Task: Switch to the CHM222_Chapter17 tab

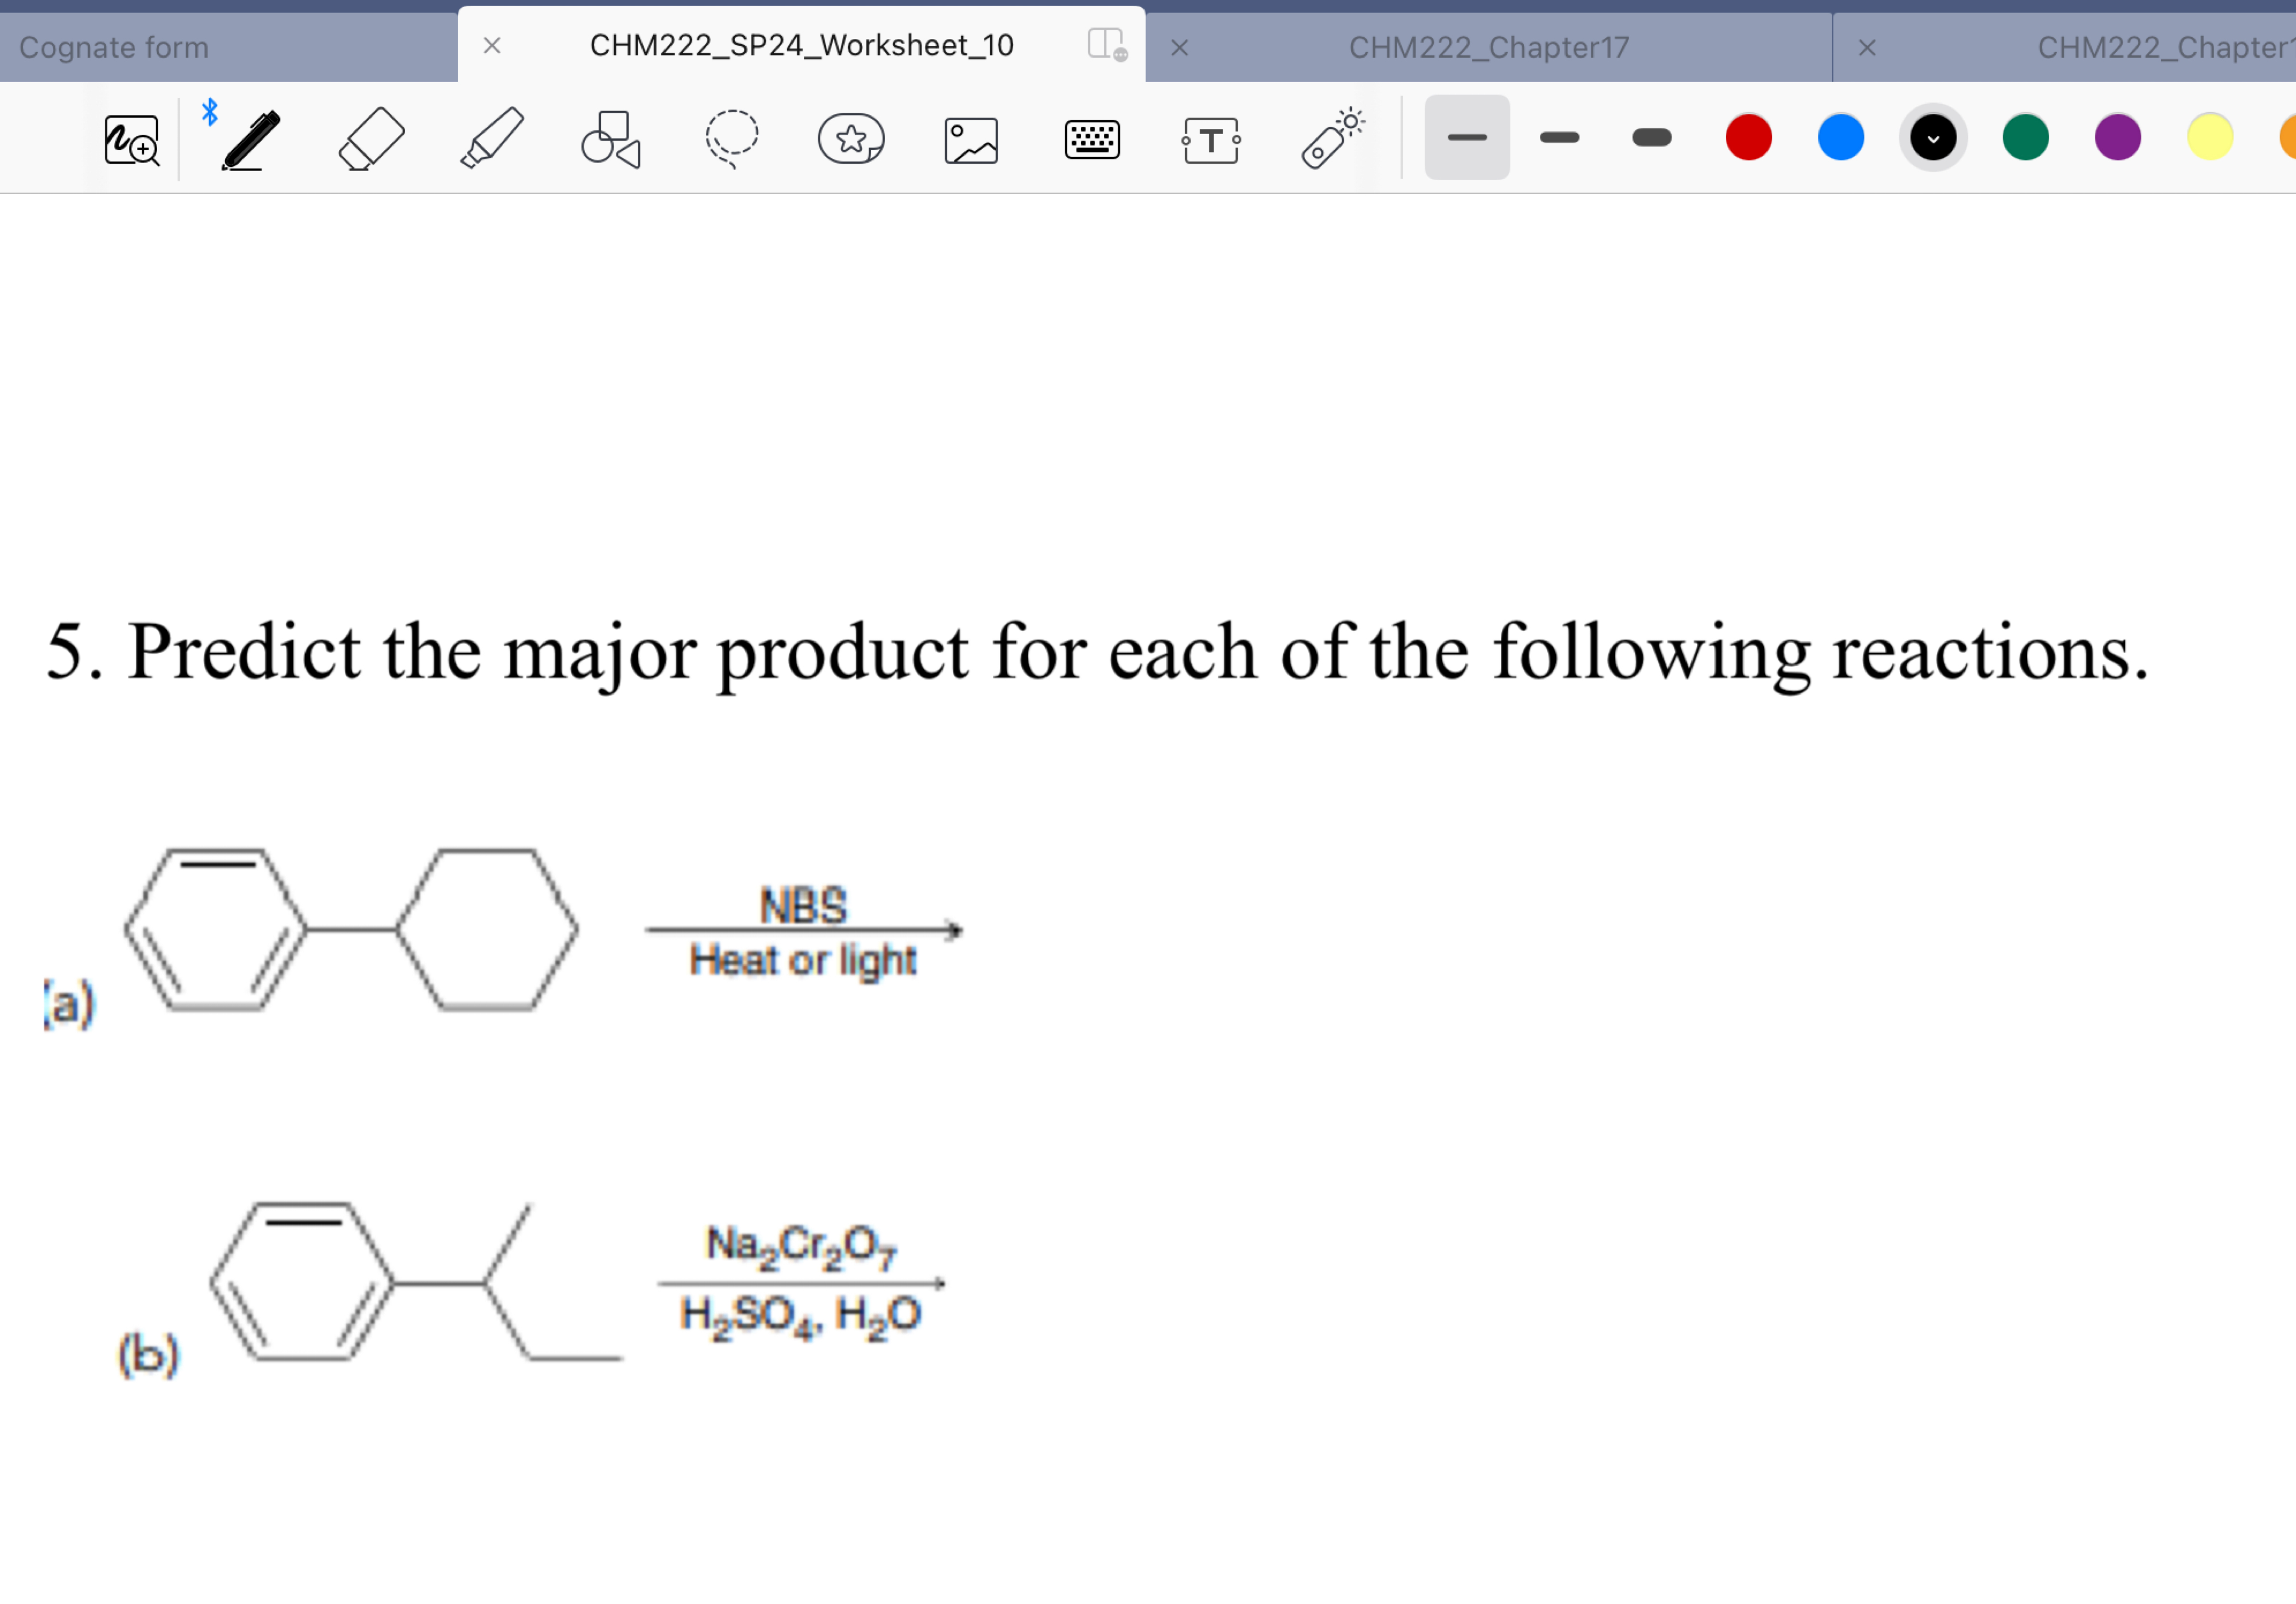Action: click(x=1487, y=45)
